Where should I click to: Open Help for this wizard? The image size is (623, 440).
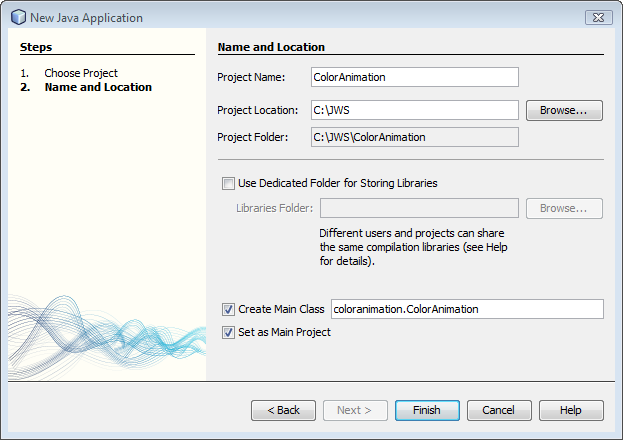click(571, 410)
